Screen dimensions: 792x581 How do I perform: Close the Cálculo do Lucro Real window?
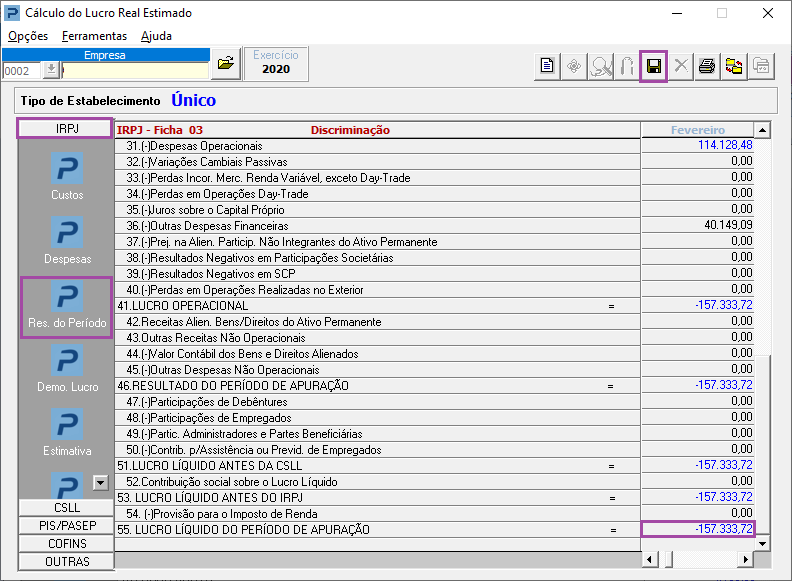point(768,13)
